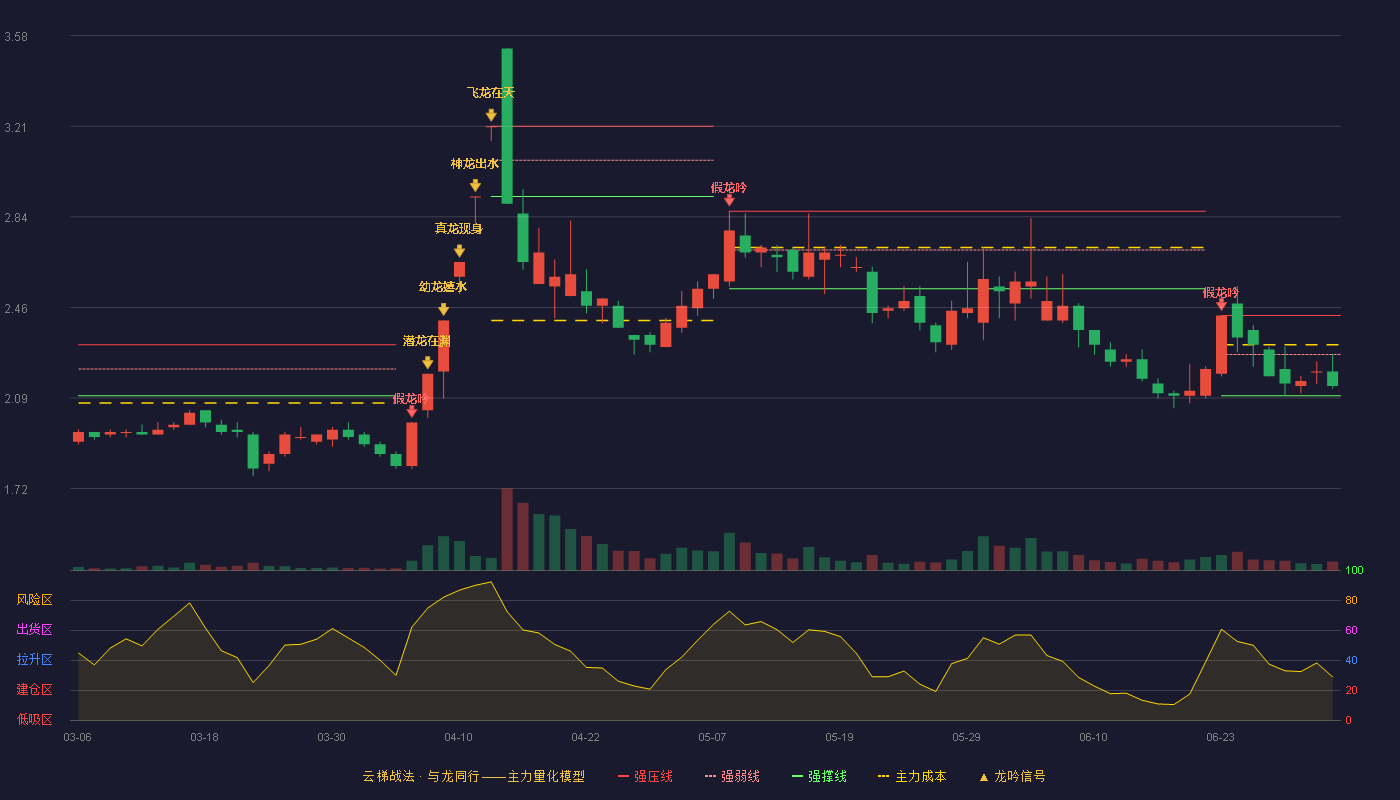Click the 03-18 date label
Image resolution: width=1400 pixels, height=800 pixels.
pos(204,737)
